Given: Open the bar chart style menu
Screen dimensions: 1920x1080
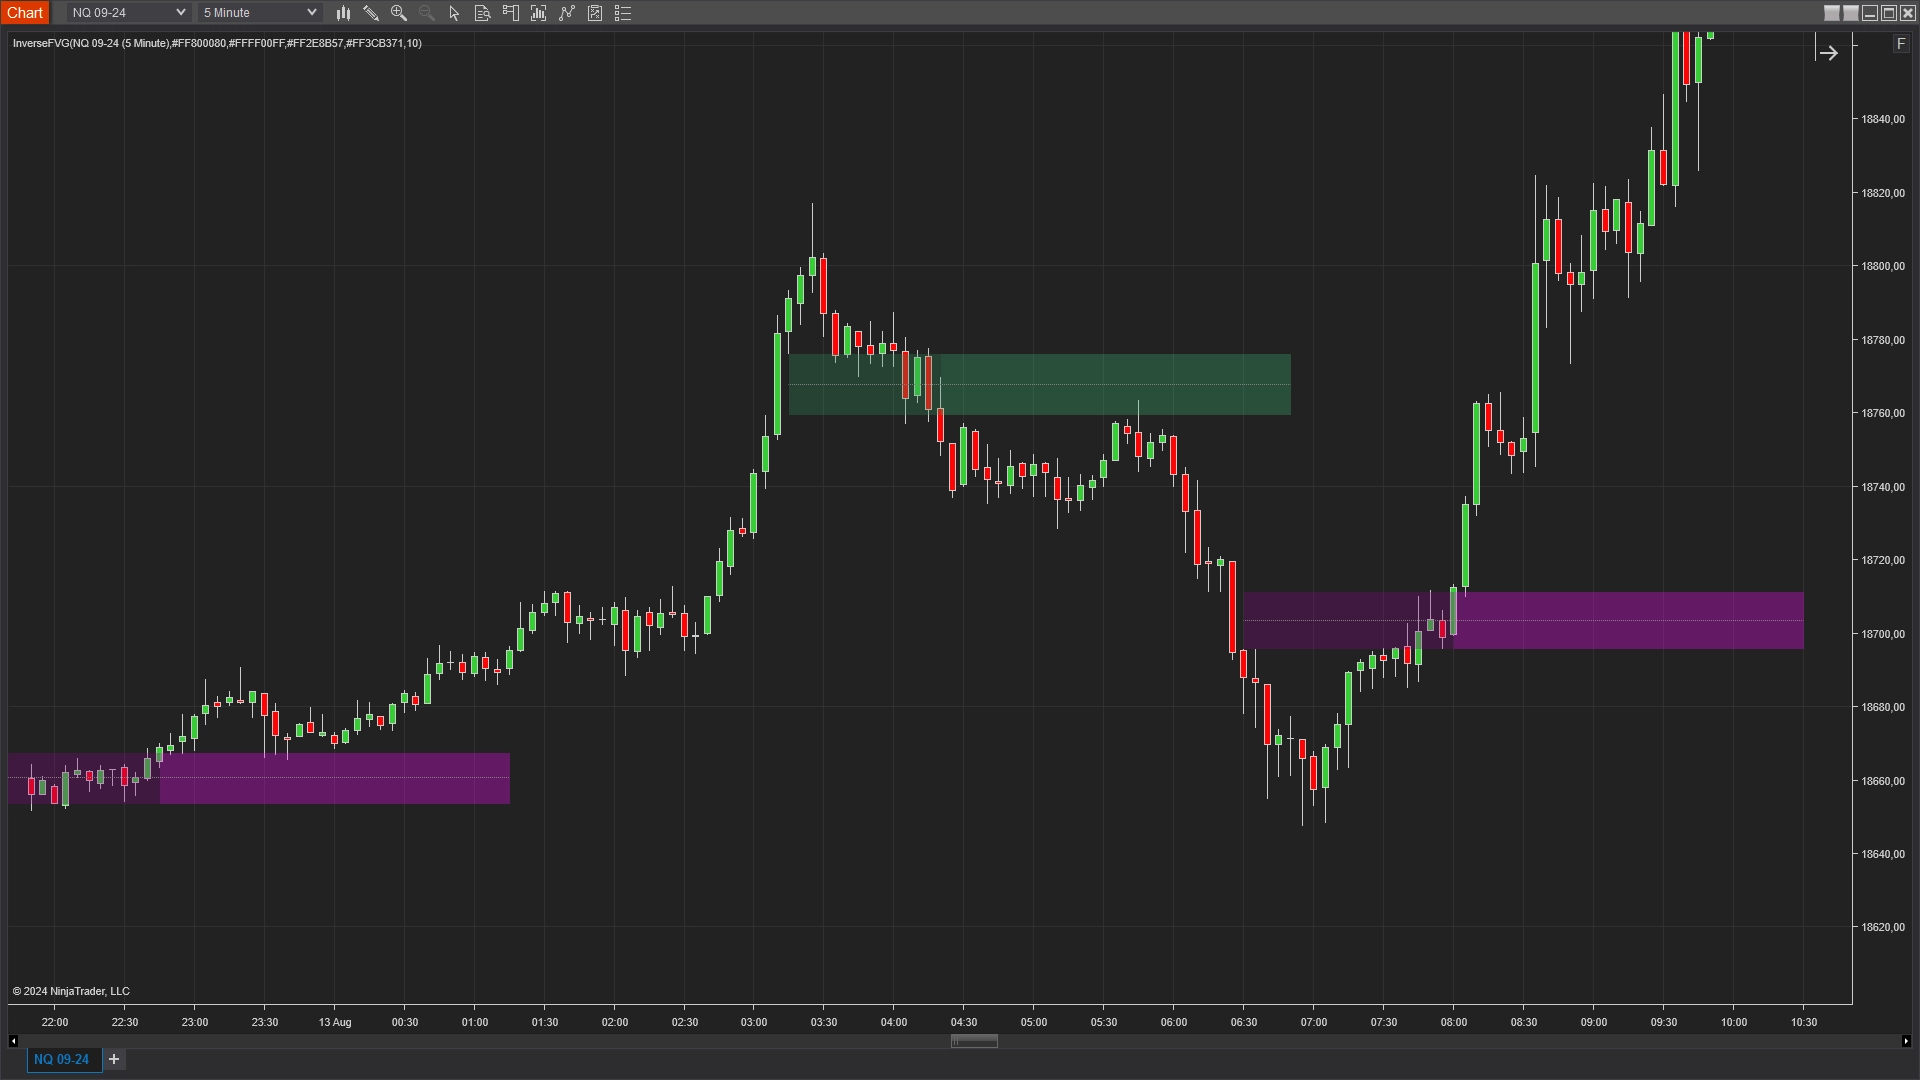Looking at the screenshot, I should (x=343, y=13).
